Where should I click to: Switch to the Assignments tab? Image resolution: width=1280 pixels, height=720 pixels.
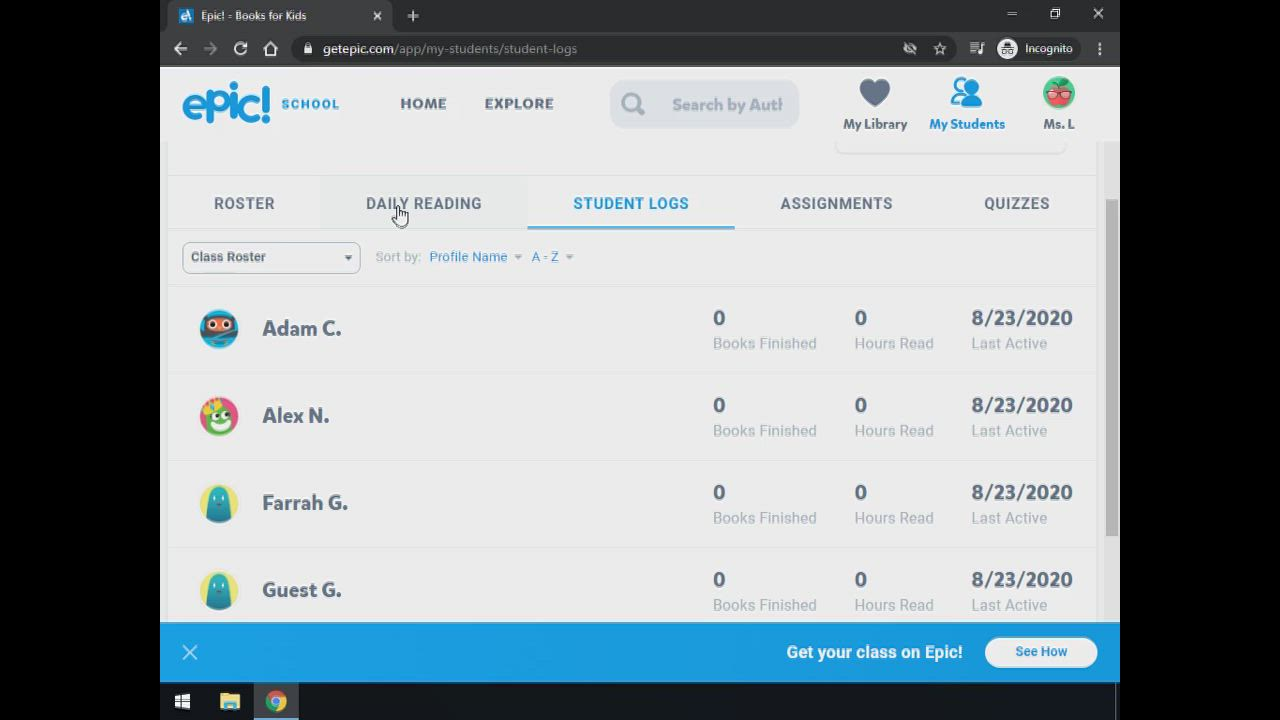(x=836, y=203)
